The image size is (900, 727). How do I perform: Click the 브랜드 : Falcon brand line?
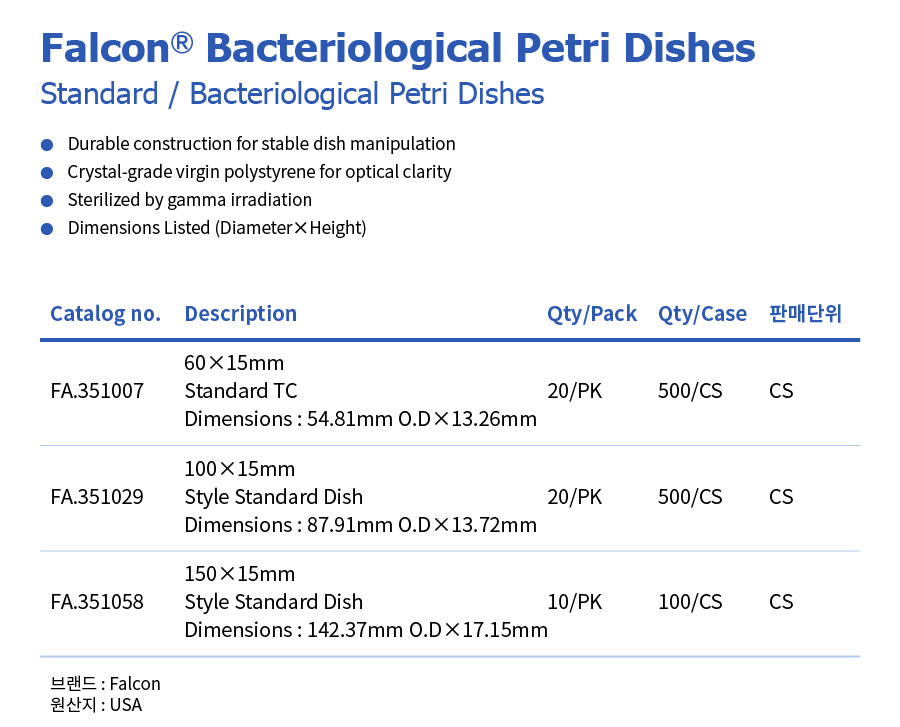click(x=105, y=684)
